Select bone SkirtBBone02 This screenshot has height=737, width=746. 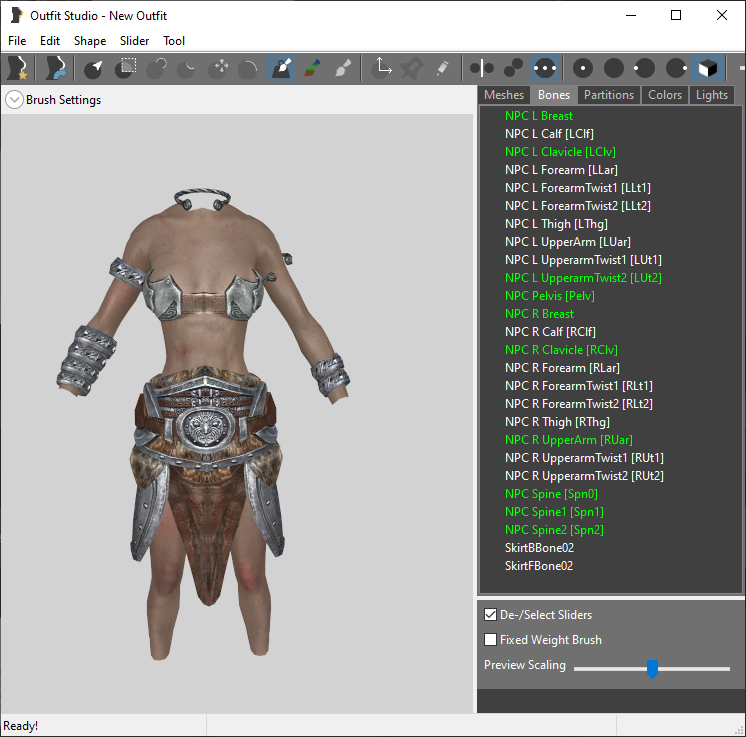click(539, 548)
